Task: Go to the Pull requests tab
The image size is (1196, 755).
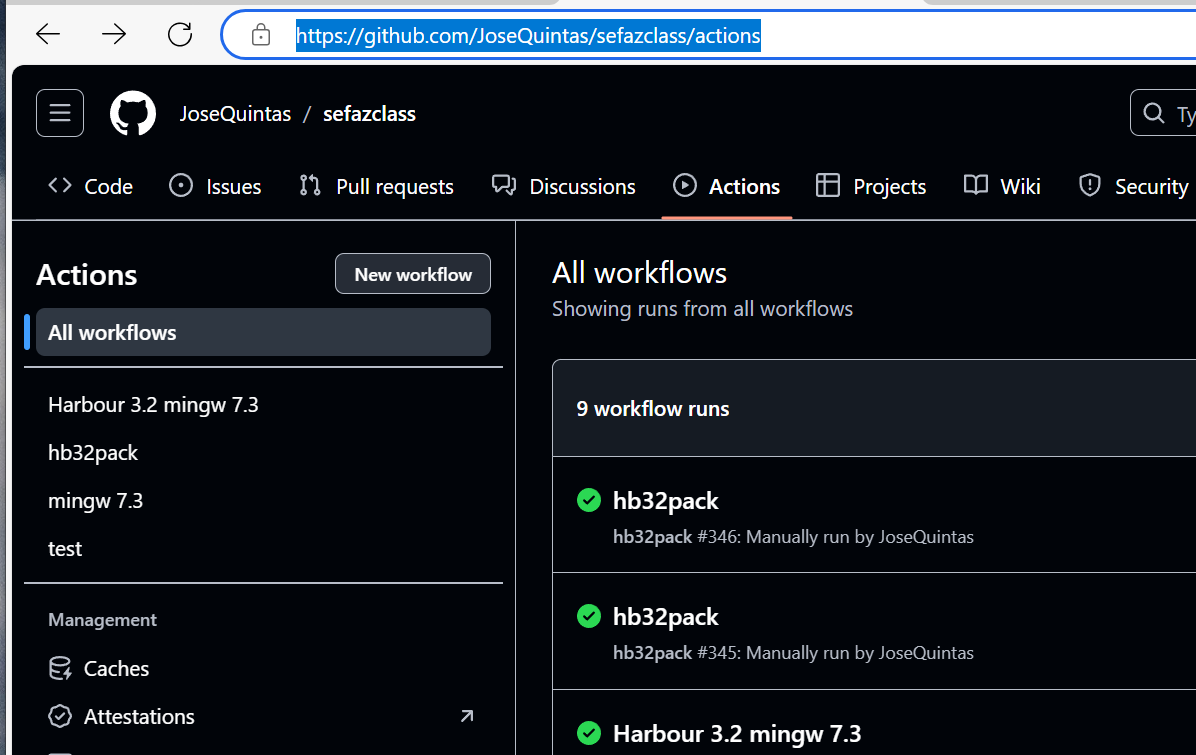Action: [376, 187]
